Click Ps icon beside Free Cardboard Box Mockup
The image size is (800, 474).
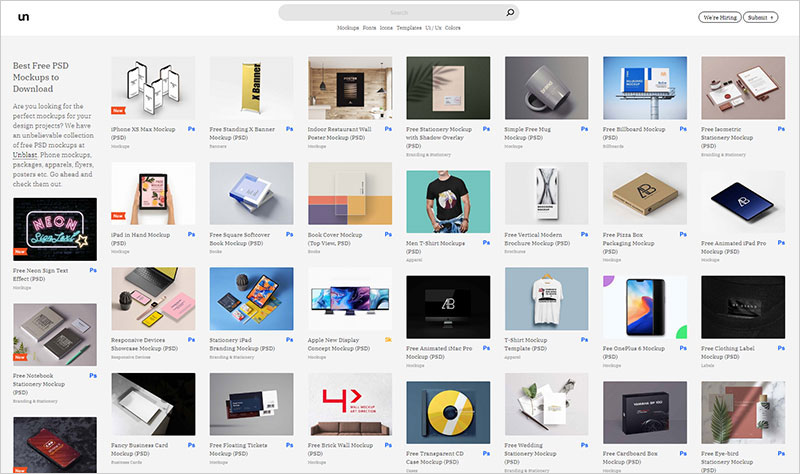point(683,453)
